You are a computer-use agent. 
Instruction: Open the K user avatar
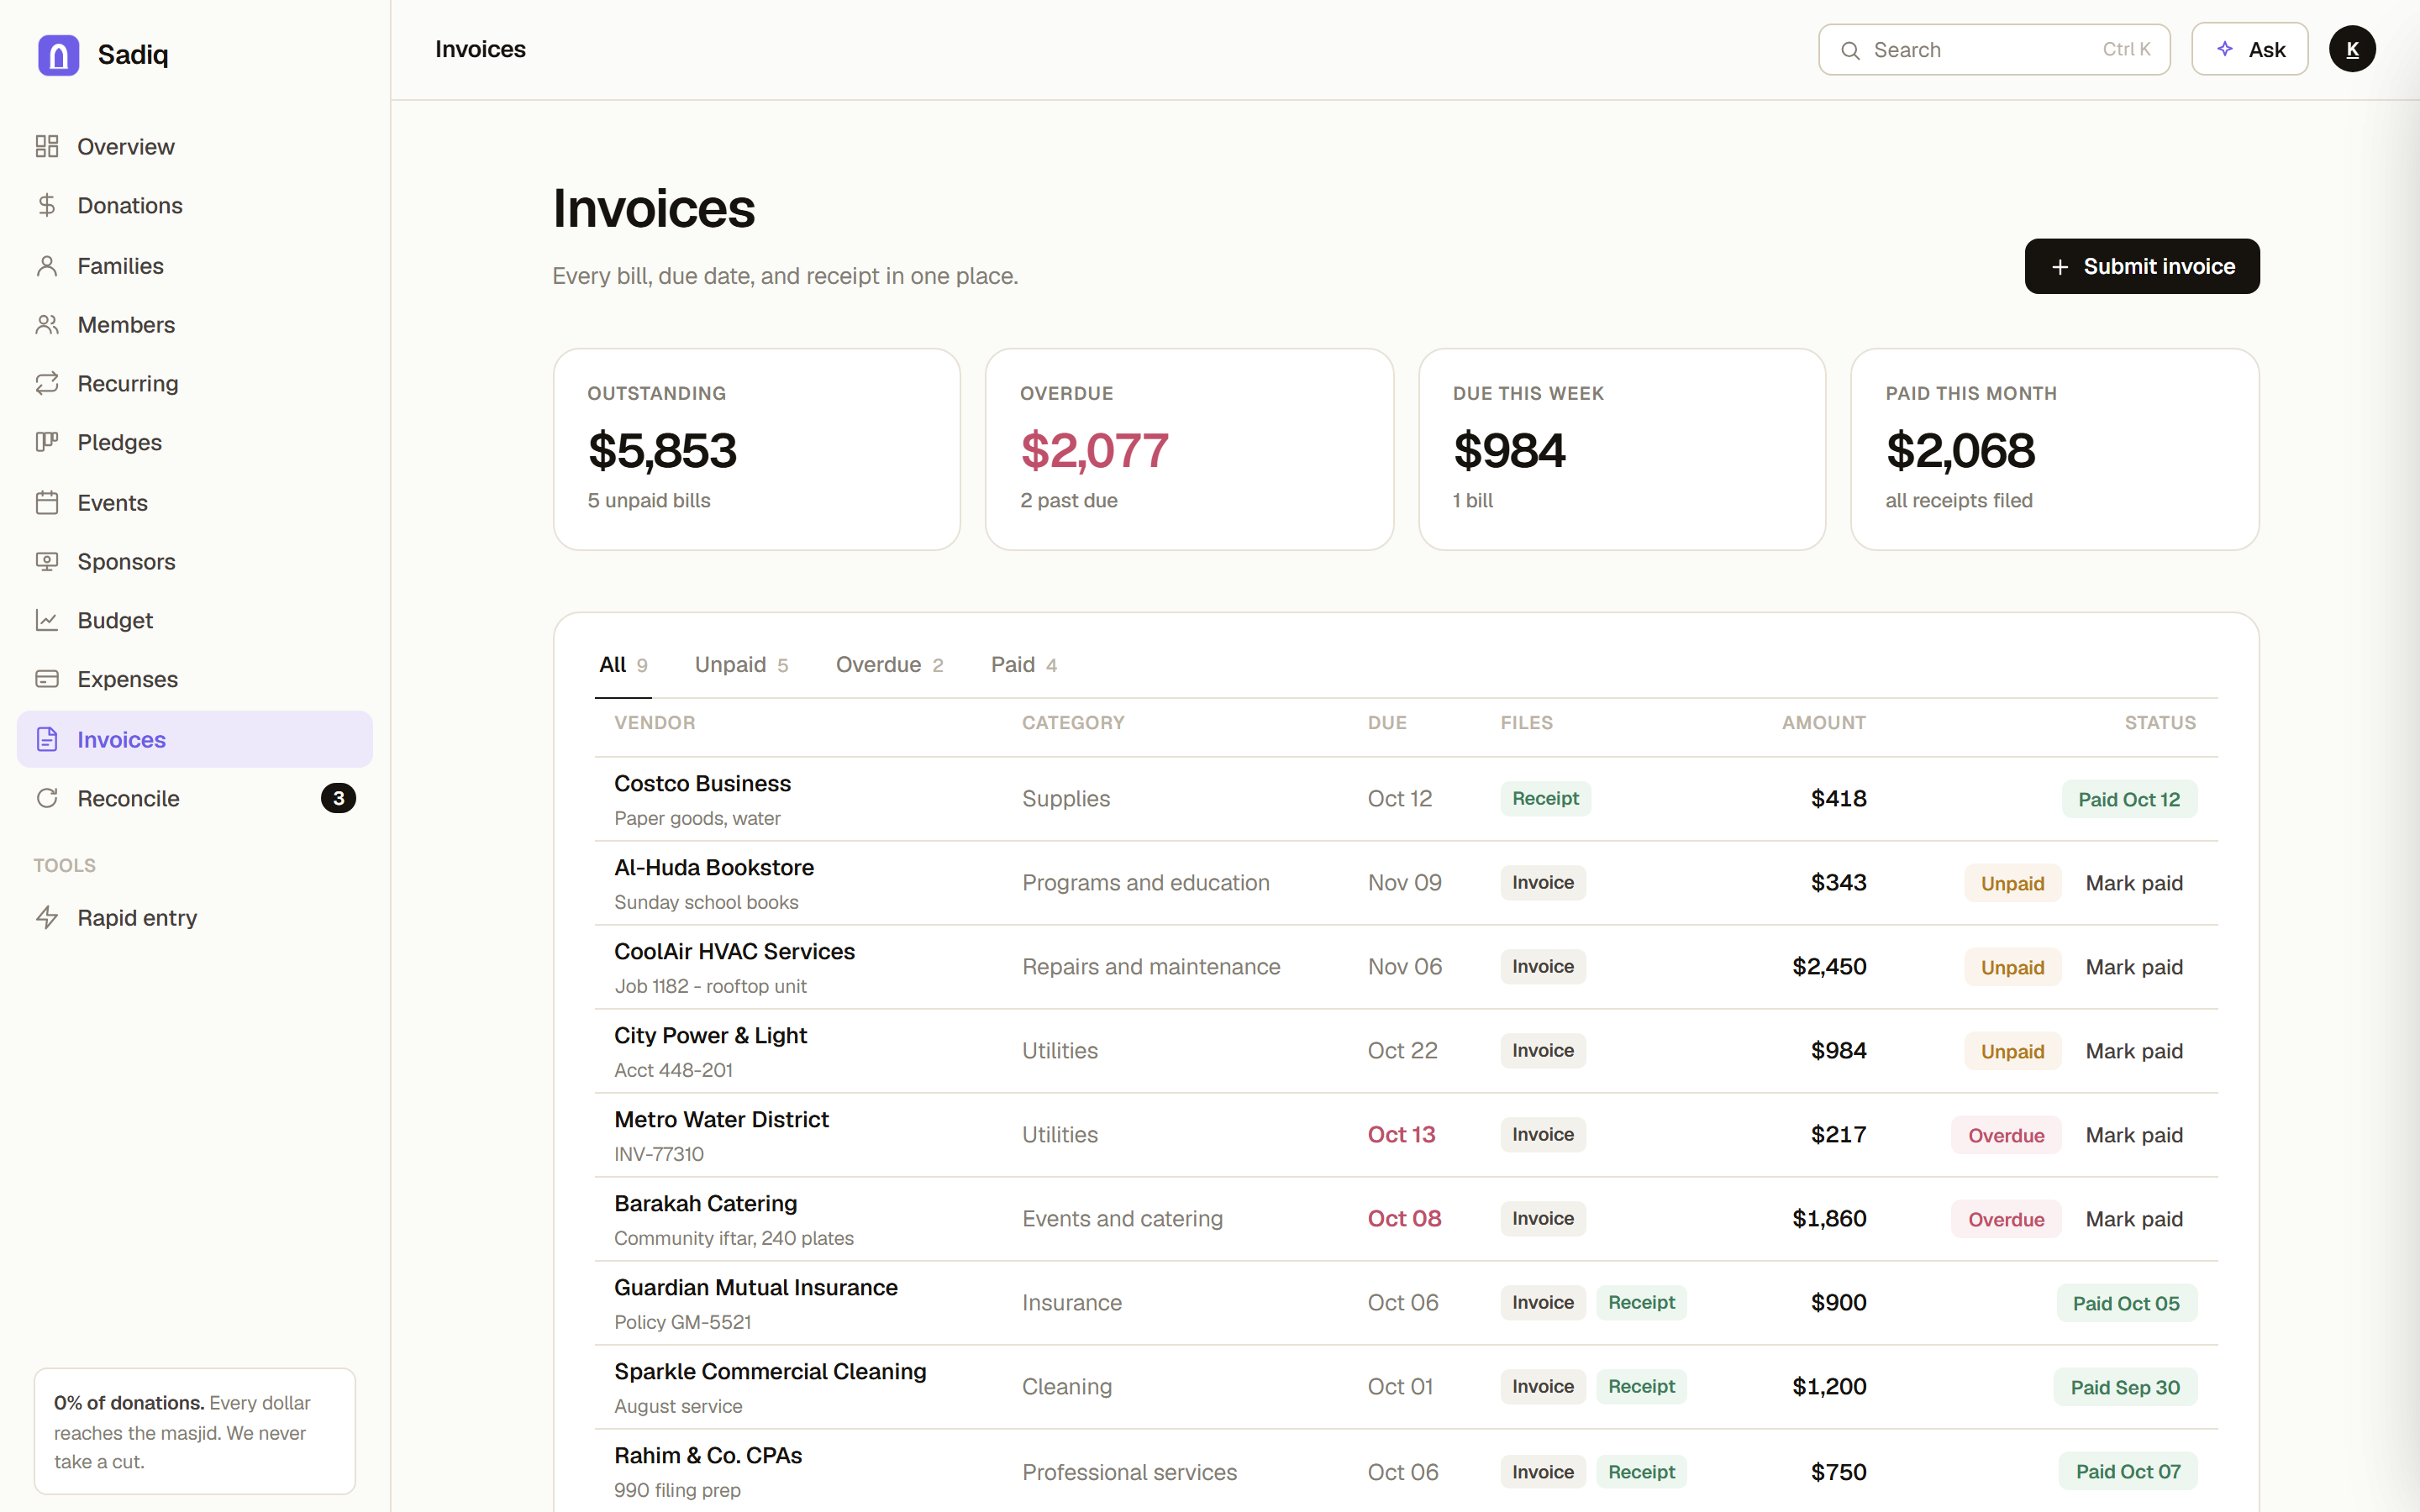point(2352,49)
